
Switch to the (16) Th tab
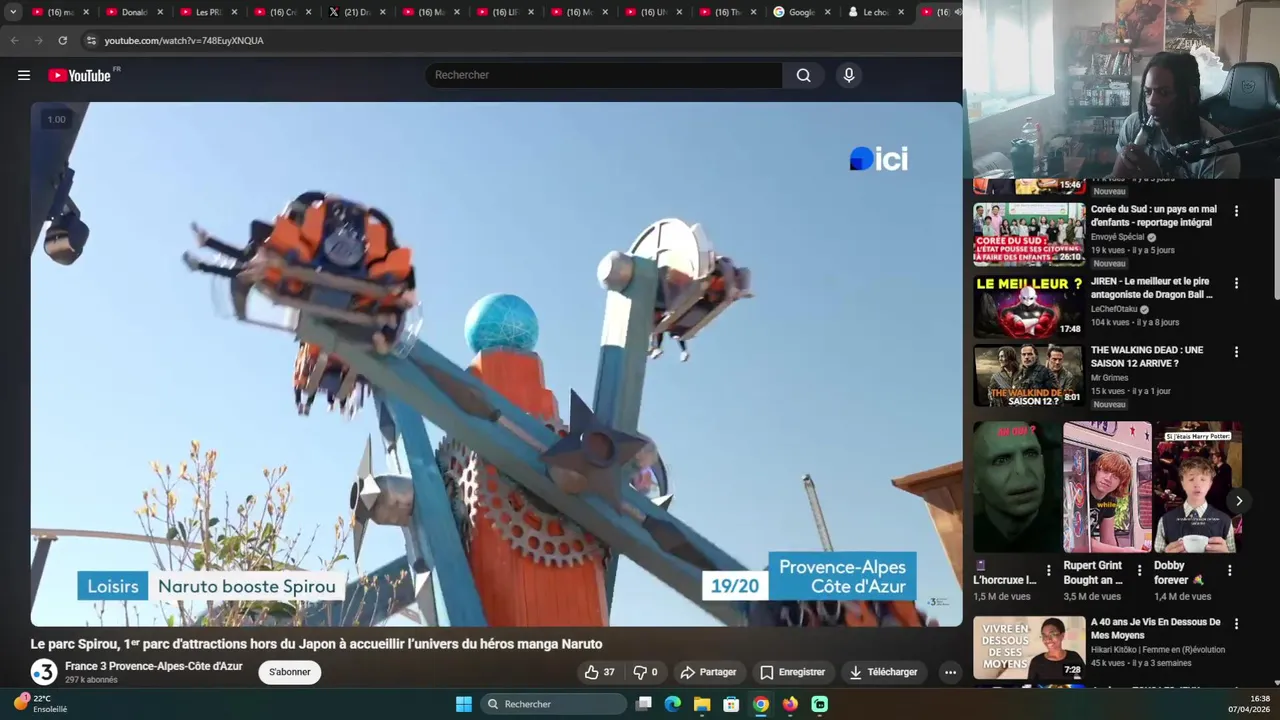pyautogui.click(x=727, y=12)
